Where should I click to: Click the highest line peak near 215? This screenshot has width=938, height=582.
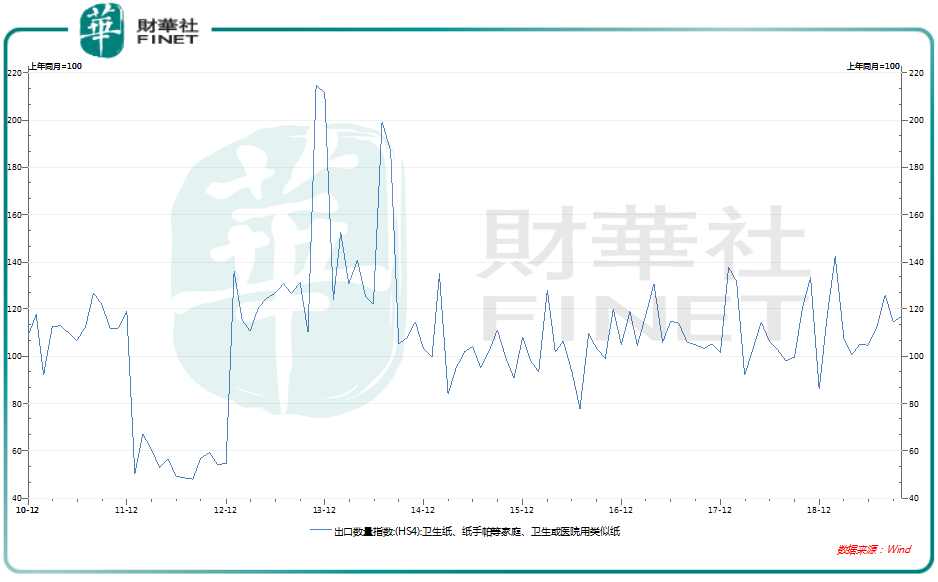316,86
